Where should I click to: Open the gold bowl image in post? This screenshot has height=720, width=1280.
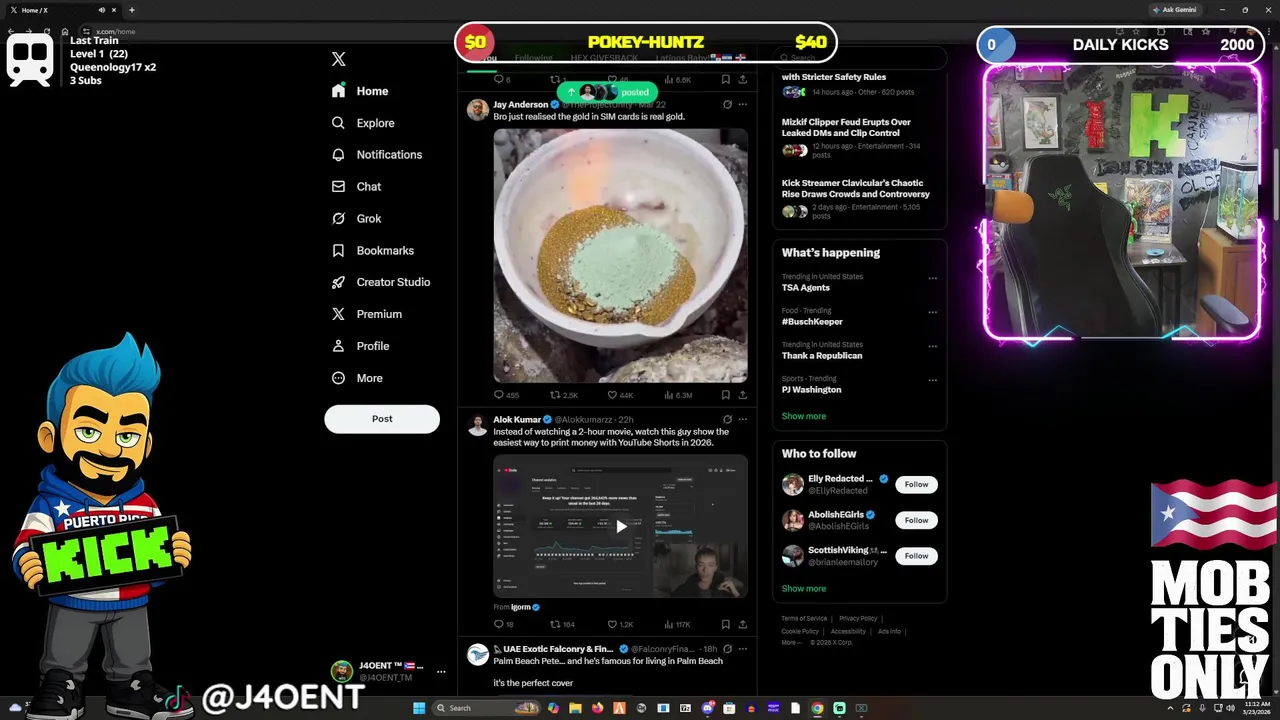click(x=620, y=255)
